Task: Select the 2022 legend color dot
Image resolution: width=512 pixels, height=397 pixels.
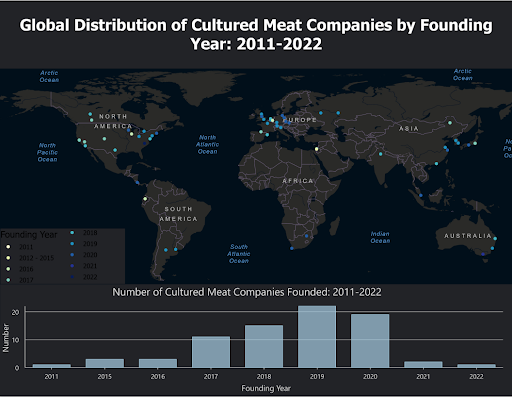Action: (x=72, y=277)
